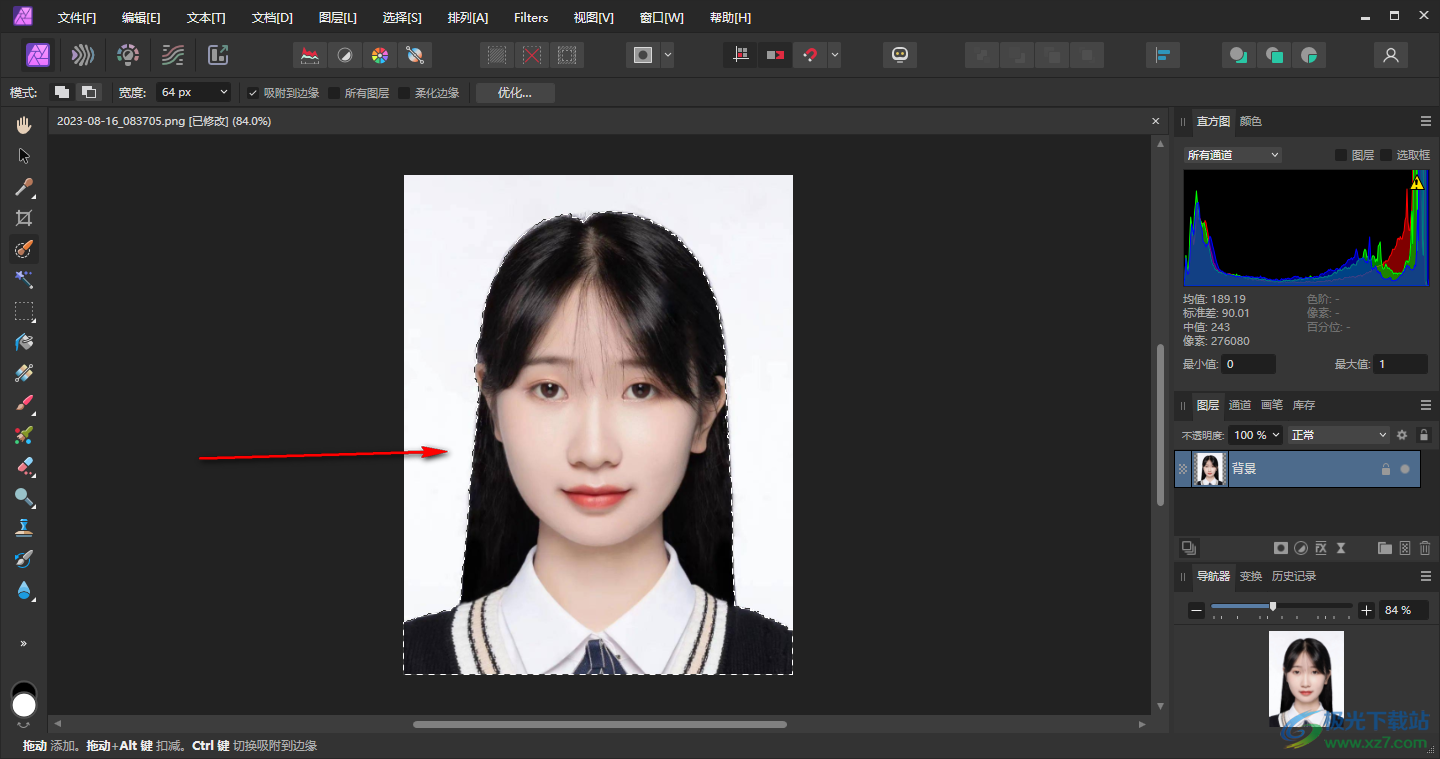The width and height of the screenshot is (1440, 759).
Task: Select the Hand view tool
Action: click(24, 125)
